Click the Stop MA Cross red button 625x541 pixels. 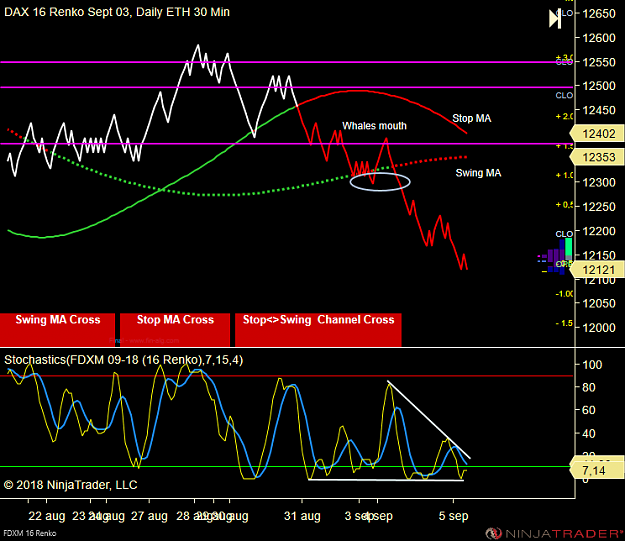pos(175,330)
